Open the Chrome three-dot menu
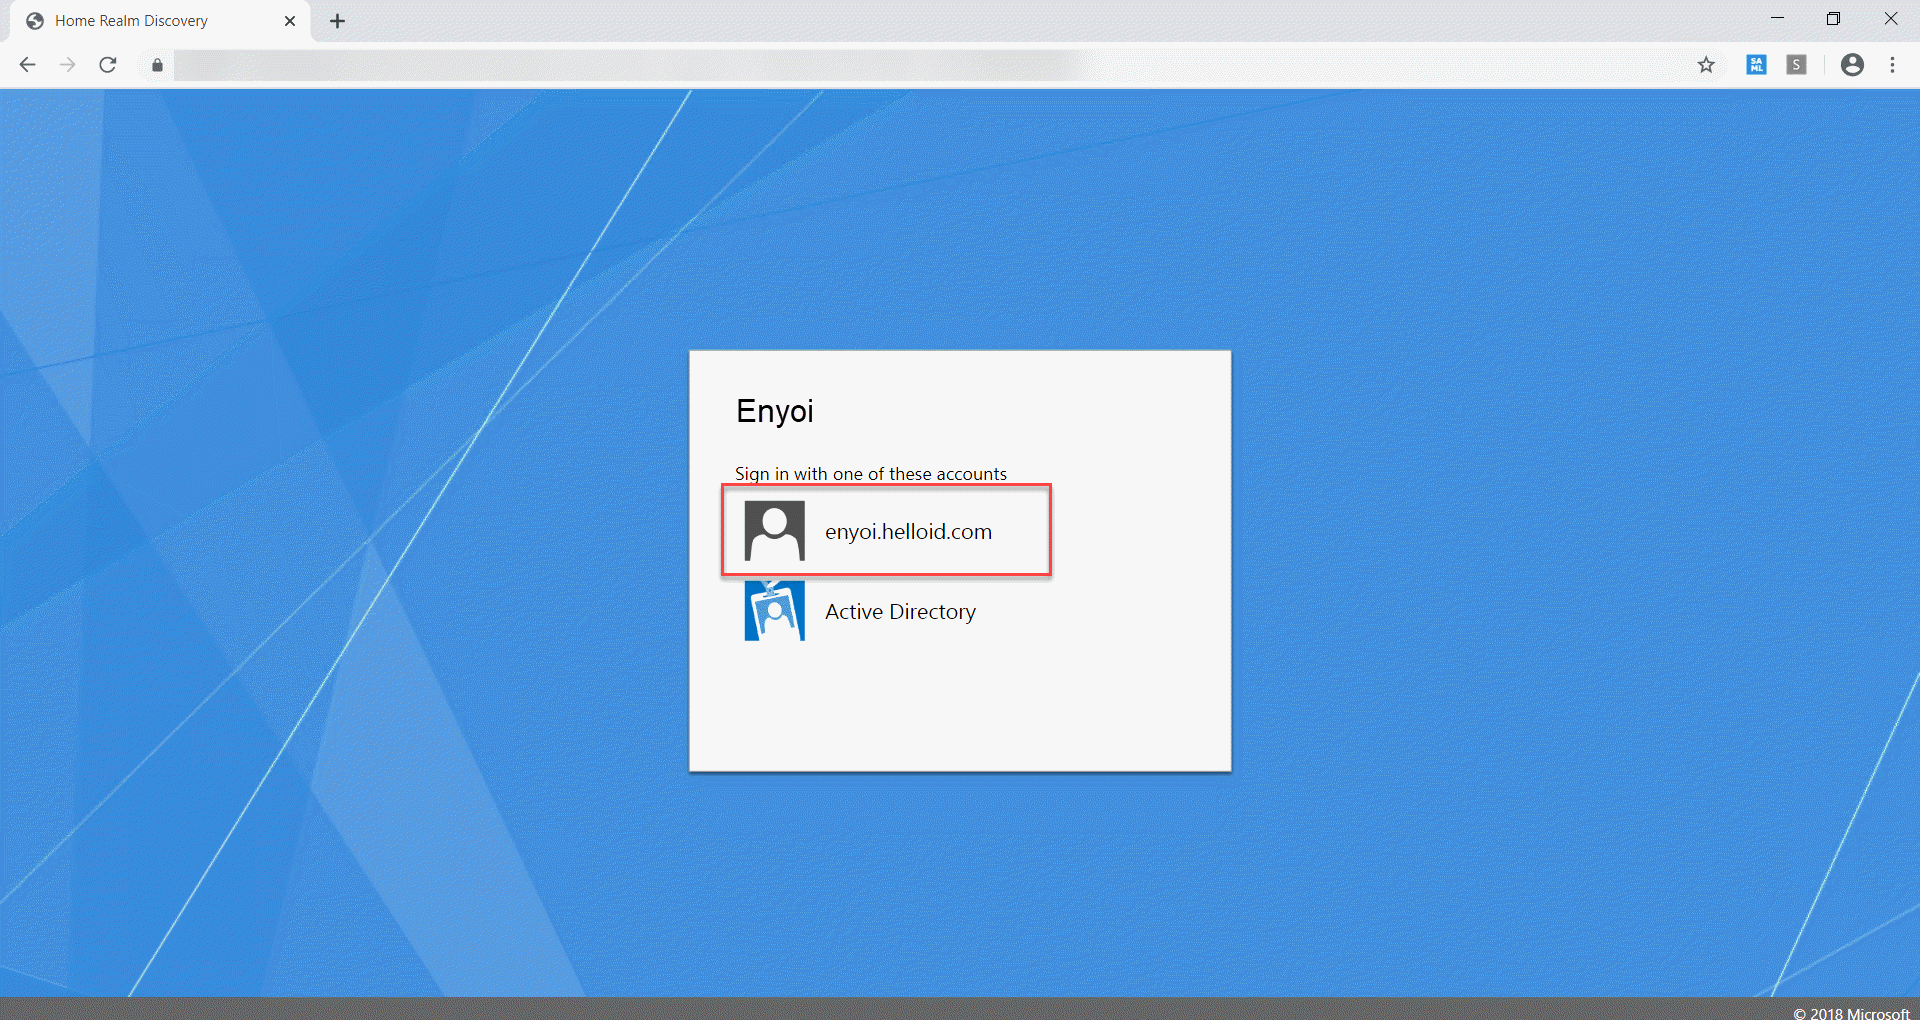Viewport: 1920px width, 1020px height. [x=1892, y=65]
